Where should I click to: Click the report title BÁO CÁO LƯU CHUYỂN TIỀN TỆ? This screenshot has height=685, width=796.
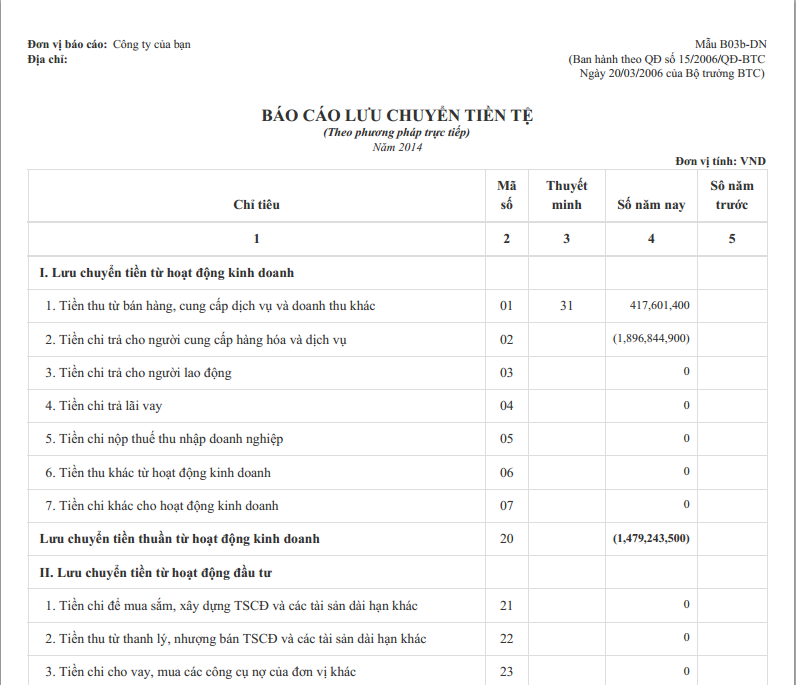click(x=397, y=115)
